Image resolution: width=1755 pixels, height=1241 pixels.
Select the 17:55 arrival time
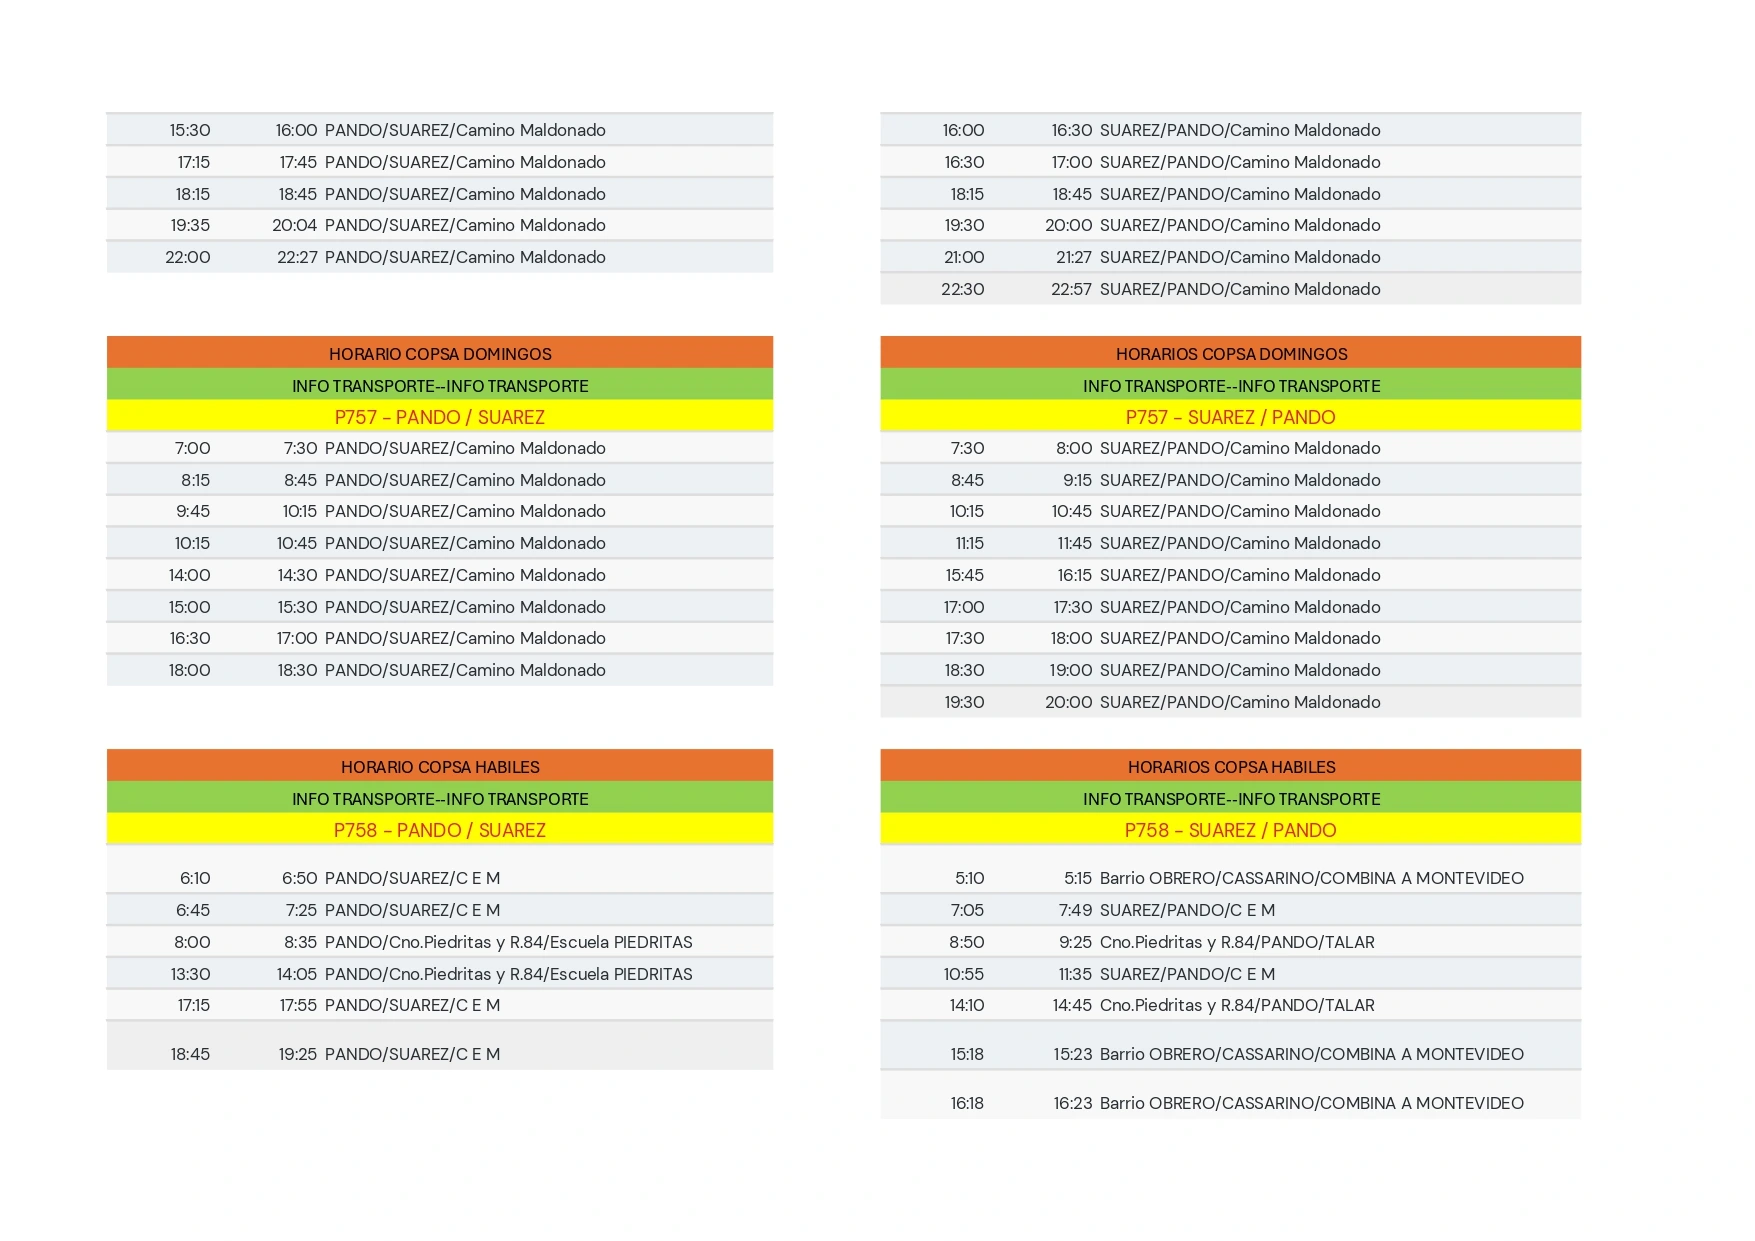(299, 1005)
